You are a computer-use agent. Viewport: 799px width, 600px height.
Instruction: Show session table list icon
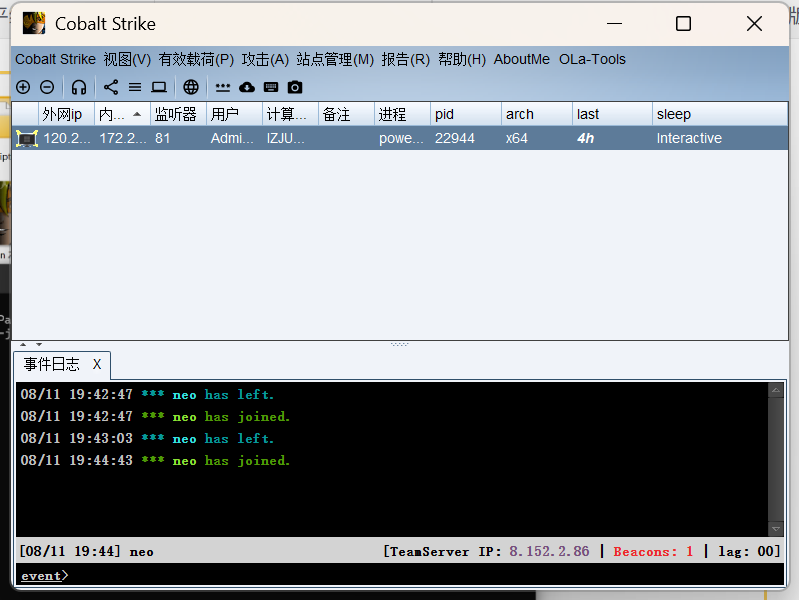point(135,87)
